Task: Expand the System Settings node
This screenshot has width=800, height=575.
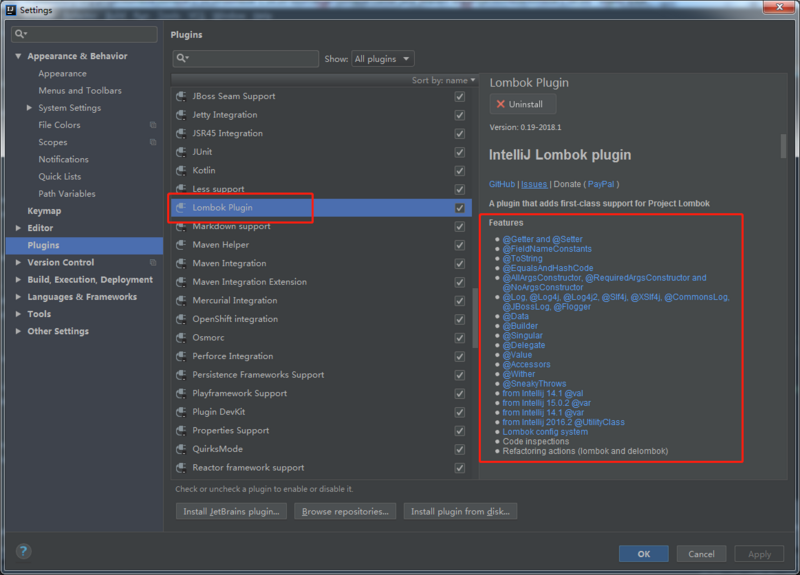Action: 29,108
